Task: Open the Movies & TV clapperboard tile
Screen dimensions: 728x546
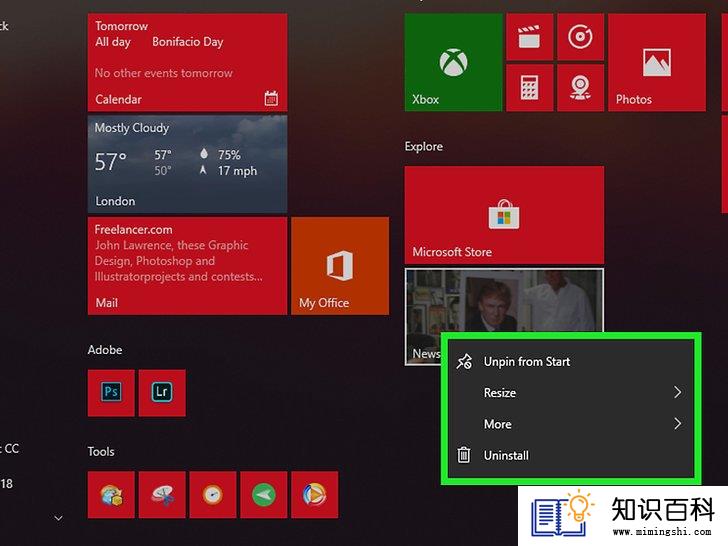Action: (x=529, y=37)
